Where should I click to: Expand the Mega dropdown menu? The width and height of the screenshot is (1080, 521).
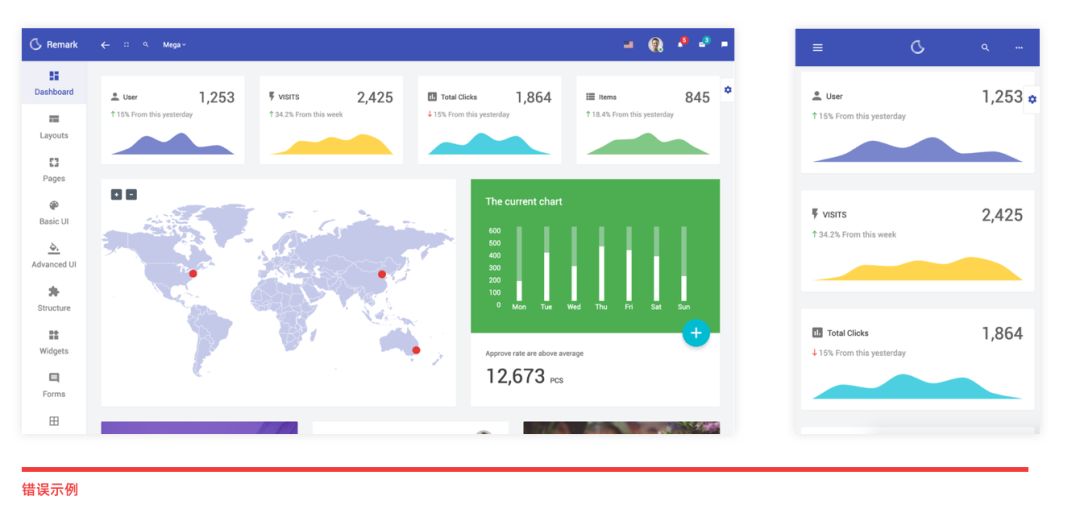click(174, 45)
